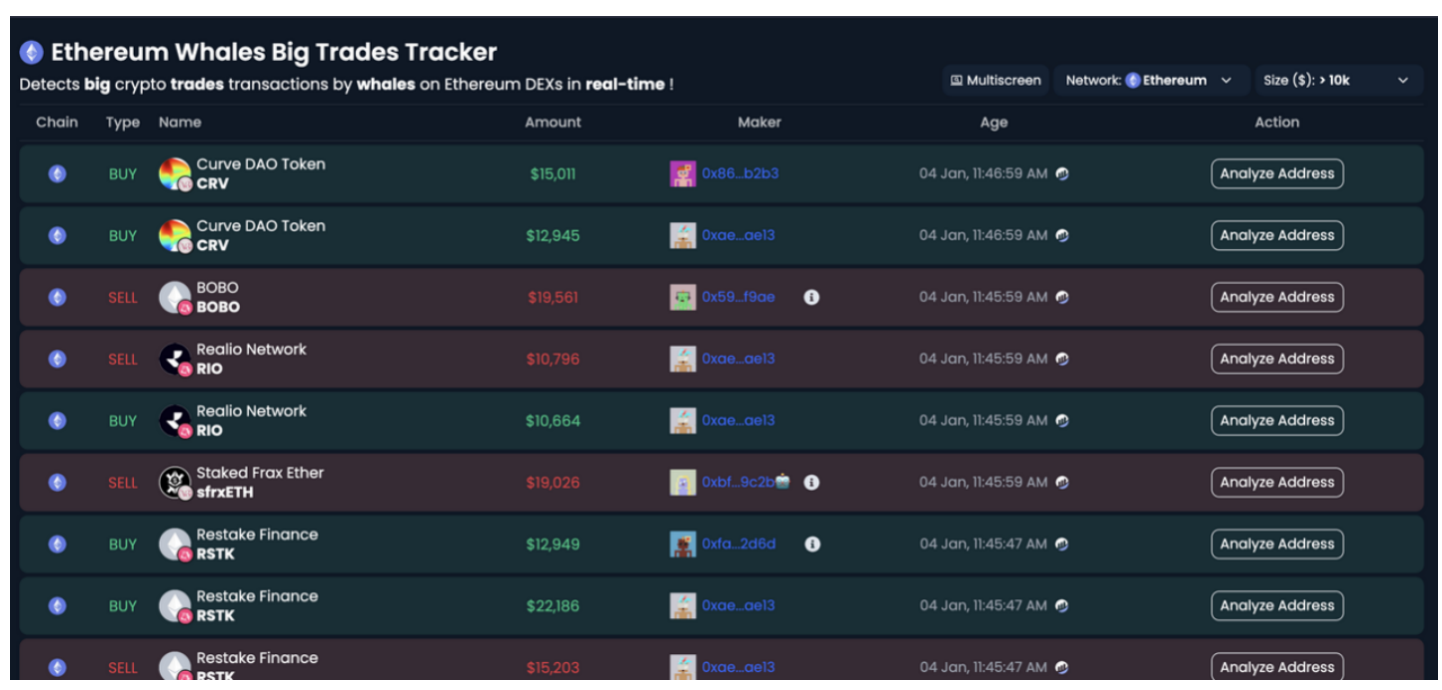Open maker address 0xbf...9c2b
The width and height of the screenshot is (1442, 690).
[x=738, y=482]
